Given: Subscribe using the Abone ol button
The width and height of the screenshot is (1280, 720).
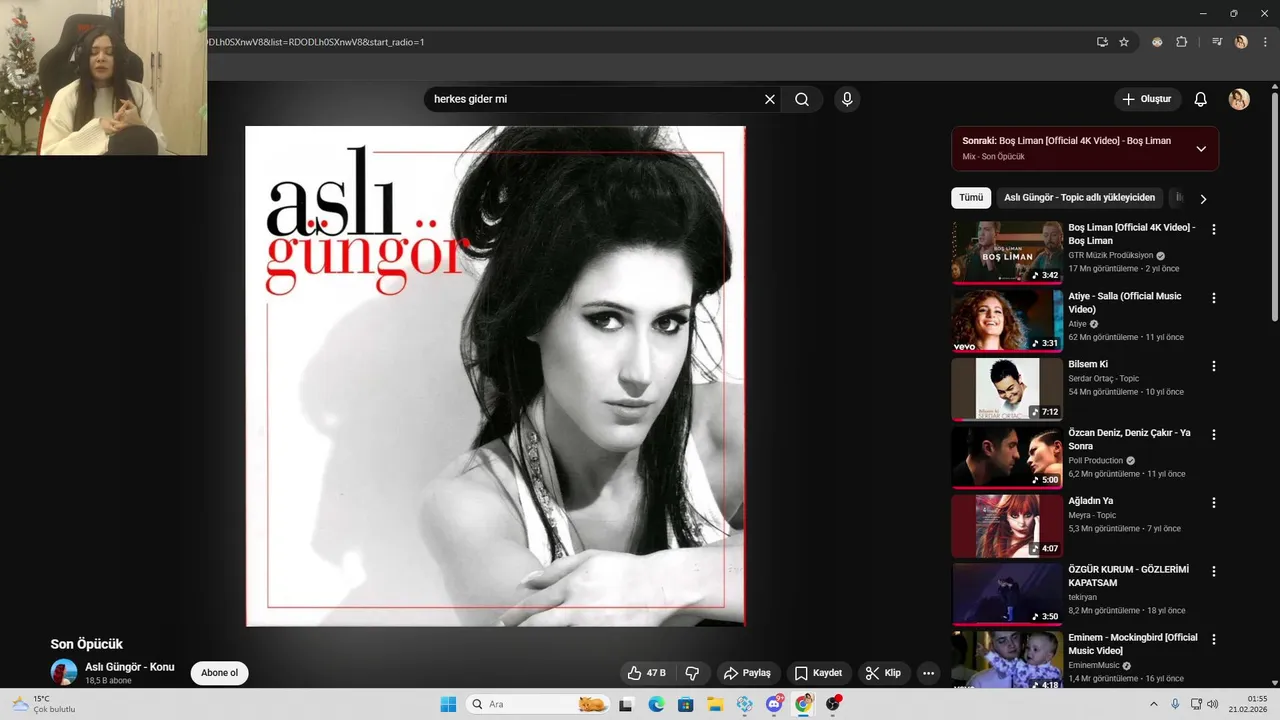Looking at the screenshot, I should coord(219,673).
